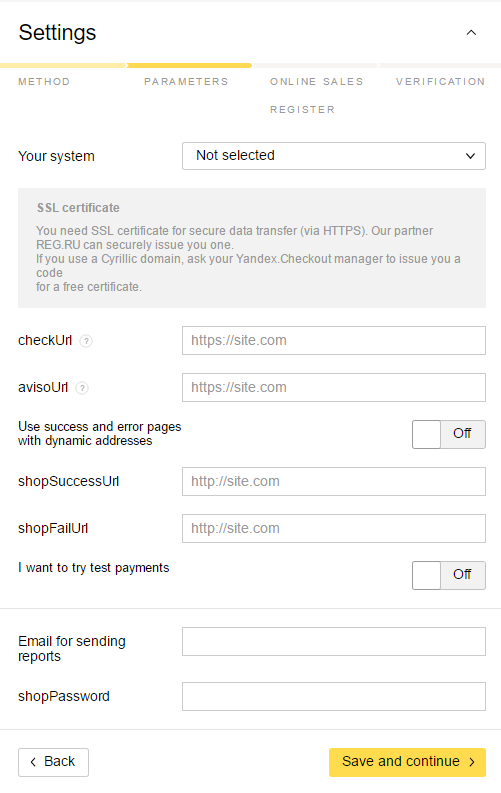The width and height of the screenshot is (501, 793).
Task: Click the dropdown arrow beside Not selected
Action: click(470, 156)
